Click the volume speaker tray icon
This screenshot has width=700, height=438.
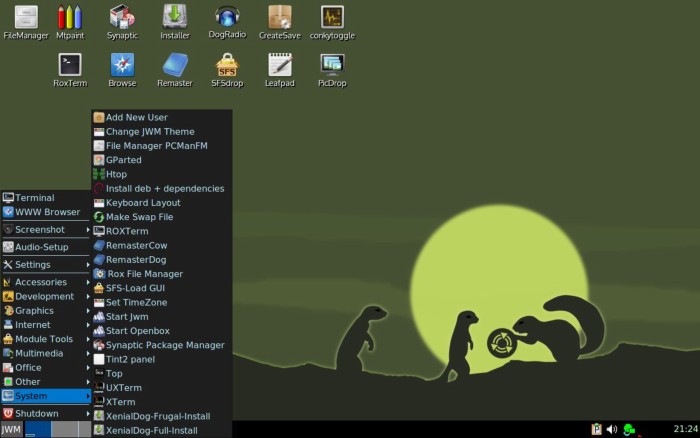[x=612, y=429]
